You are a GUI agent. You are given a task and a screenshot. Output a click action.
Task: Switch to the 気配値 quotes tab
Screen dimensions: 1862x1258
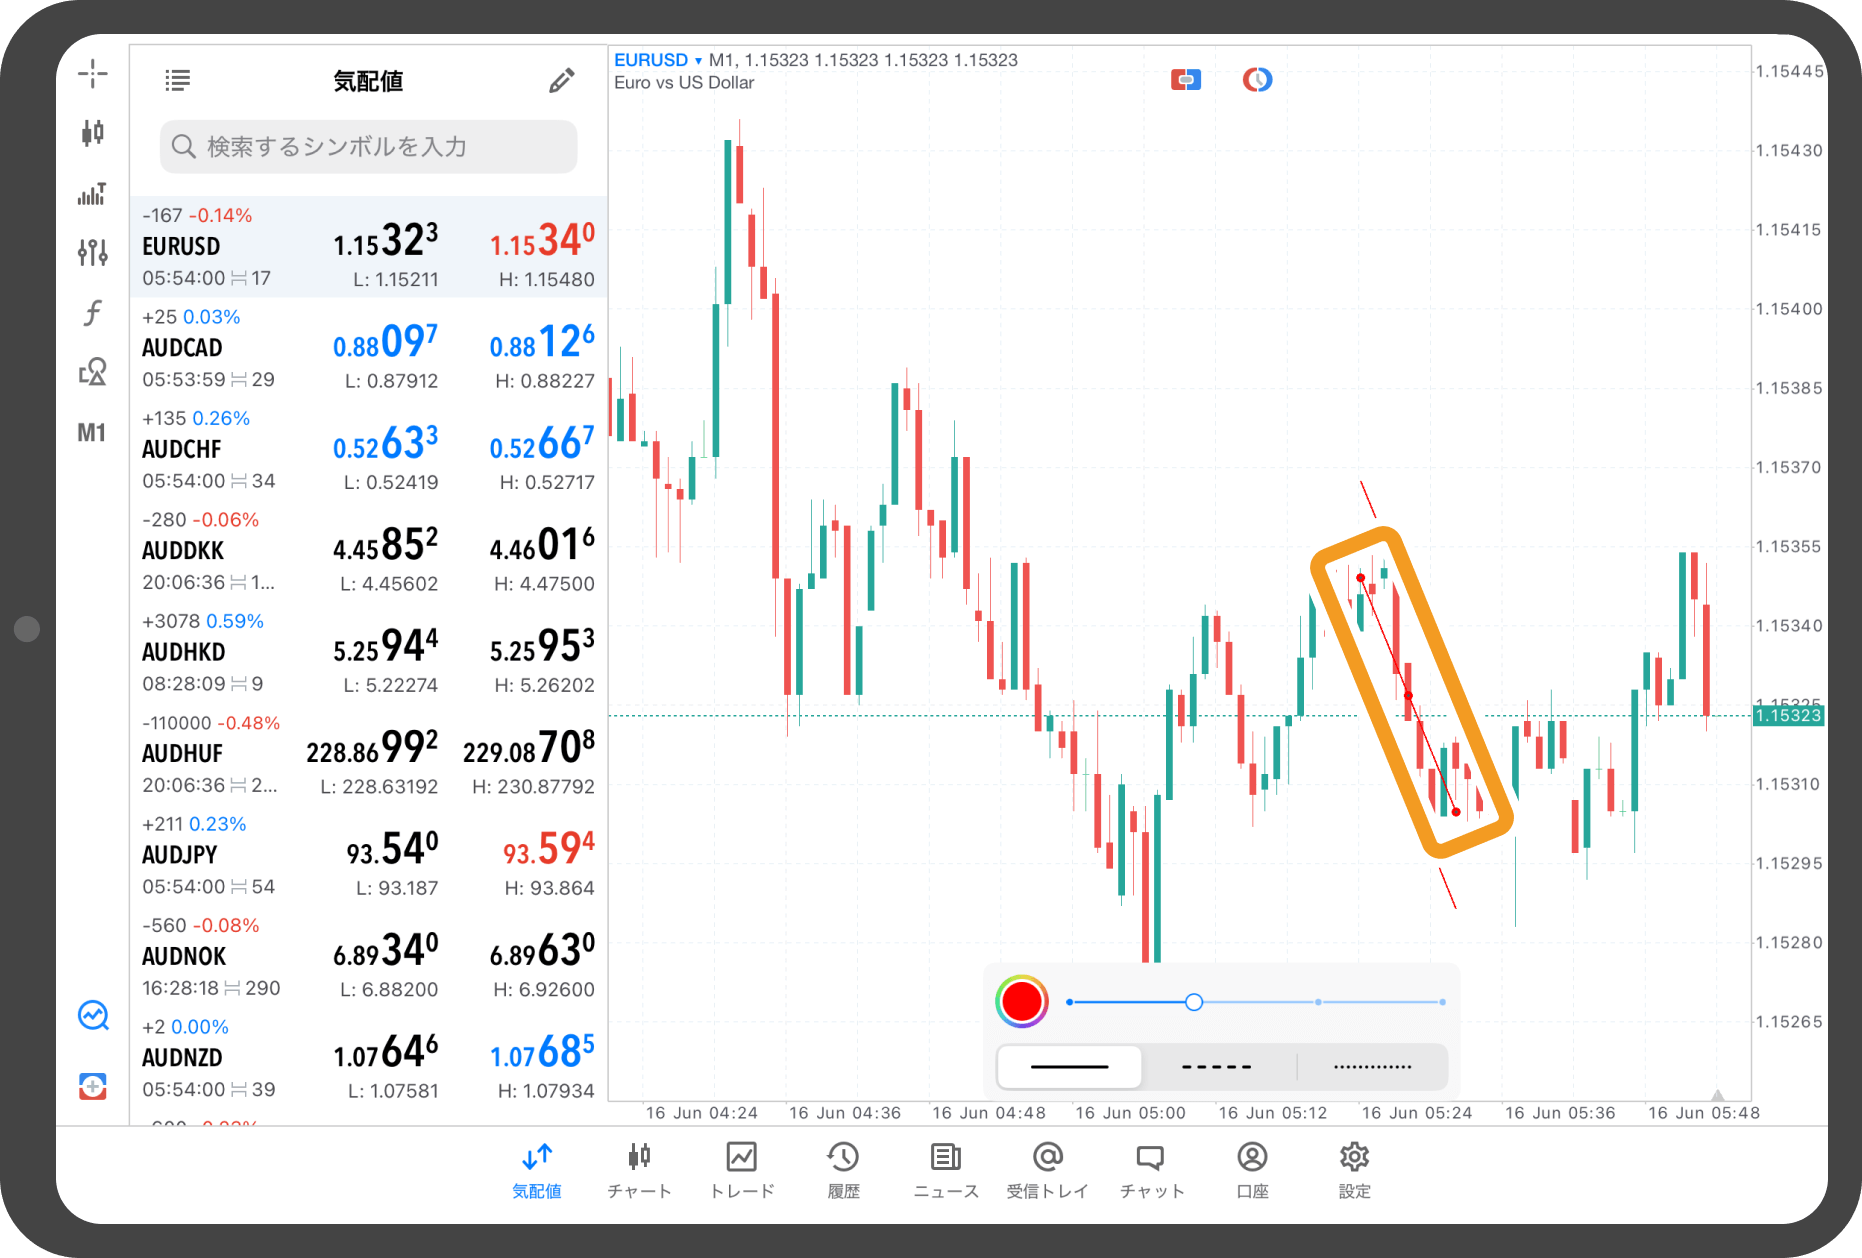point(537,1170)
